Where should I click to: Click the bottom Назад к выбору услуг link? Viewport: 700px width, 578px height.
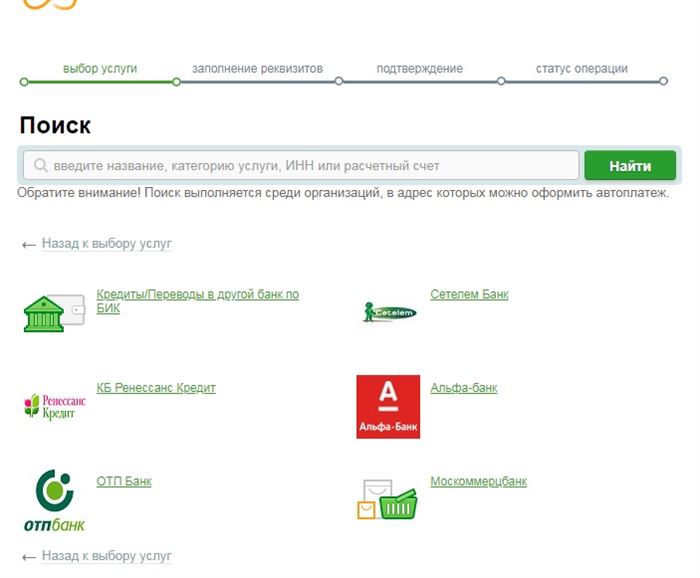click(107, 556)
